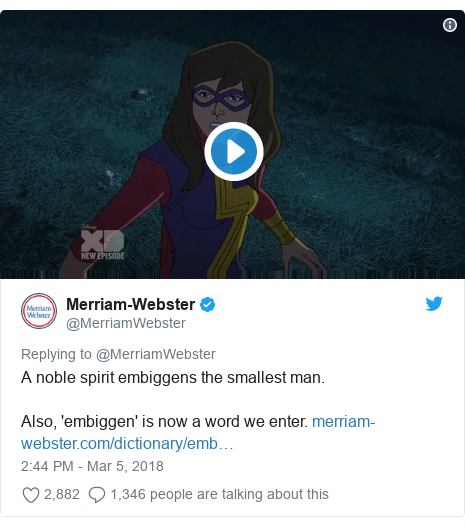Image resolution: width=465 pixels, height=527 pixels.
Task: Click the info icon on the video
Action: (450, 25)
